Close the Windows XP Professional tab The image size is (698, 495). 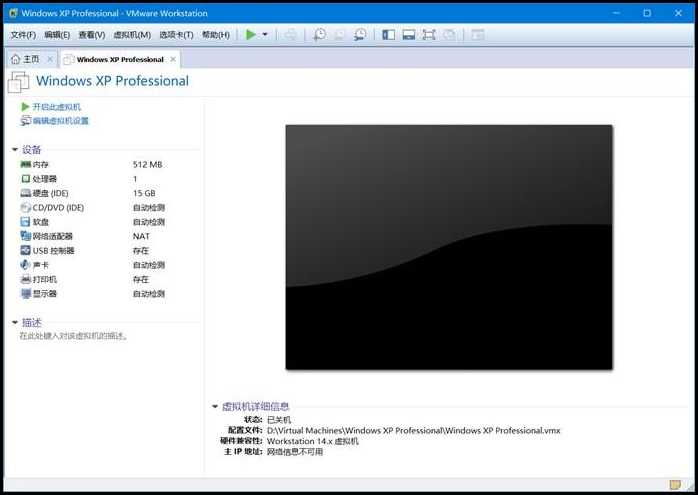point(173,59)
